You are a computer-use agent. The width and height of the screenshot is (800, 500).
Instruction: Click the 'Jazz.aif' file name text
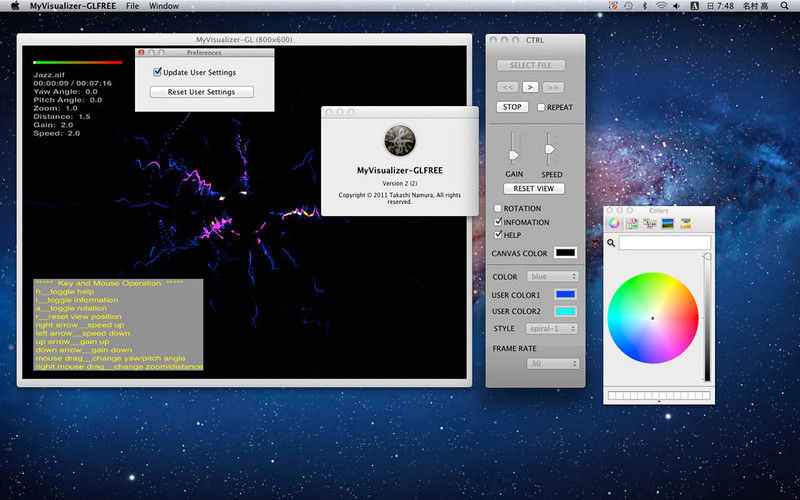point(49,74)
